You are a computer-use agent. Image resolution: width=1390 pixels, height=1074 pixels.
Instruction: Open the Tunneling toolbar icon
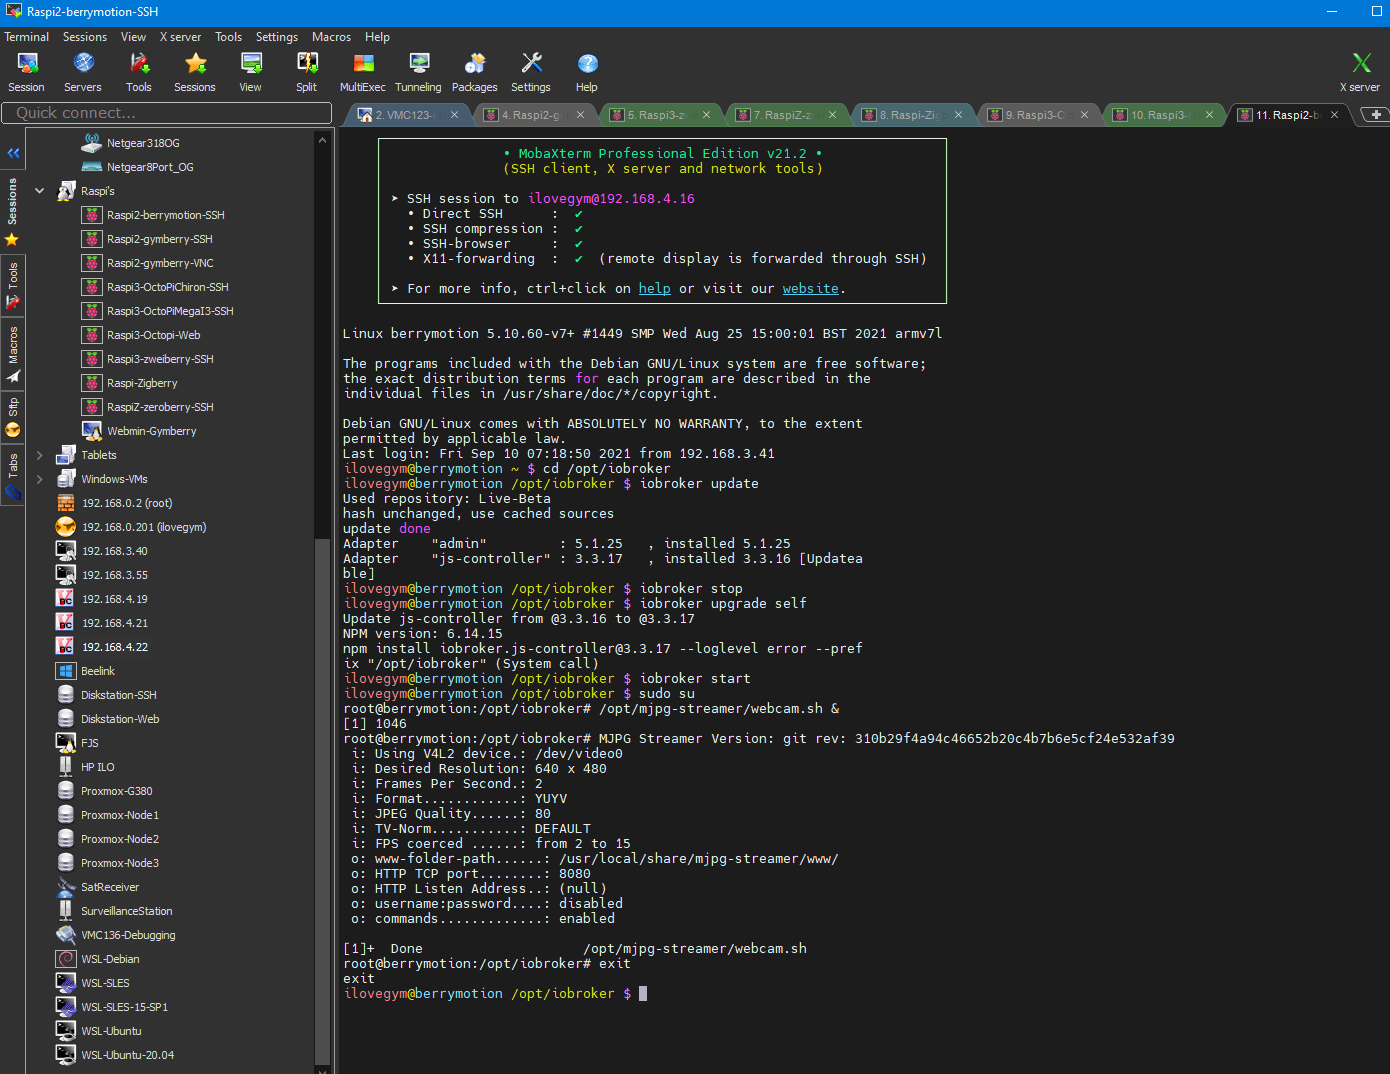tap(419, 72)
